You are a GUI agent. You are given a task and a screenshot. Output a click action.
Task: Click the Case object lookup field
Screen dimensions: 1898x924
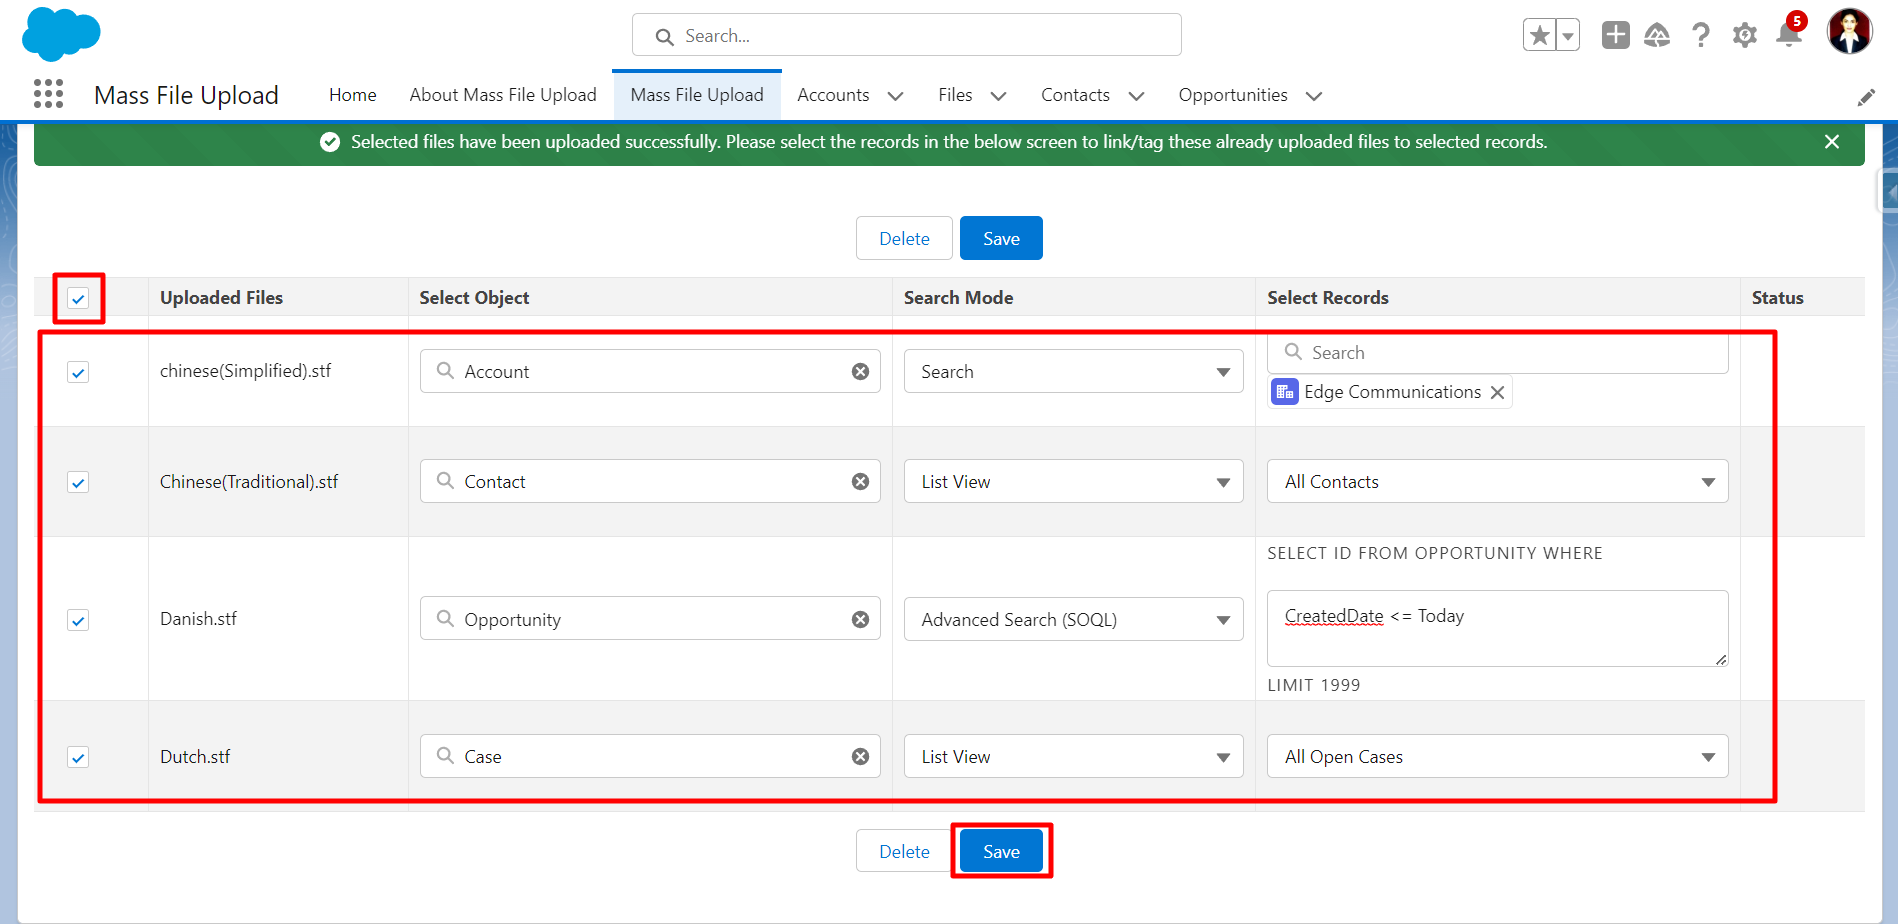click(x=650, y=757)
